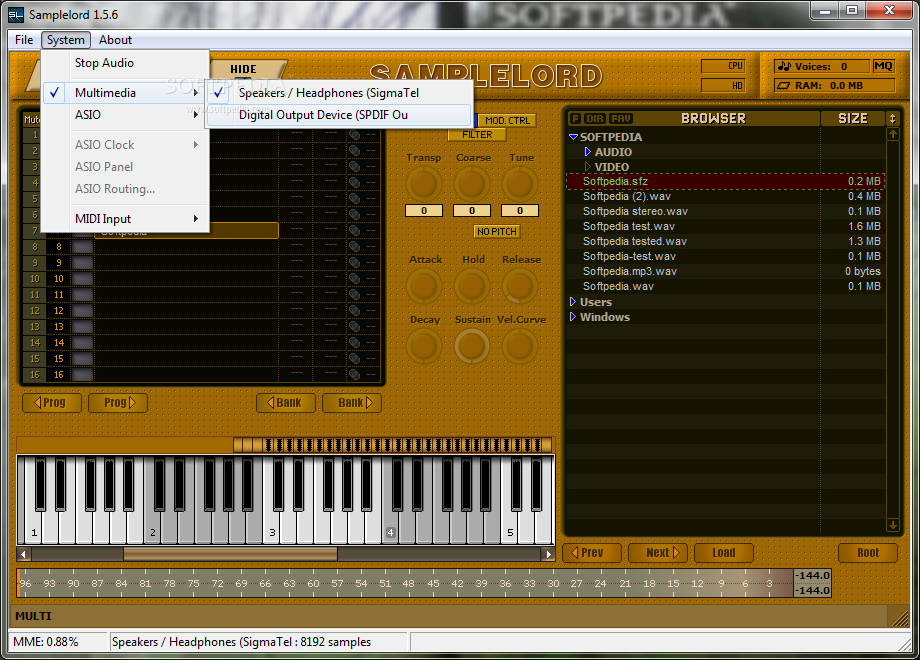Click the link icon on slot 8
The height and width of the screenshot is (660, 920).
pyautogui.click(x=354, y=246)
